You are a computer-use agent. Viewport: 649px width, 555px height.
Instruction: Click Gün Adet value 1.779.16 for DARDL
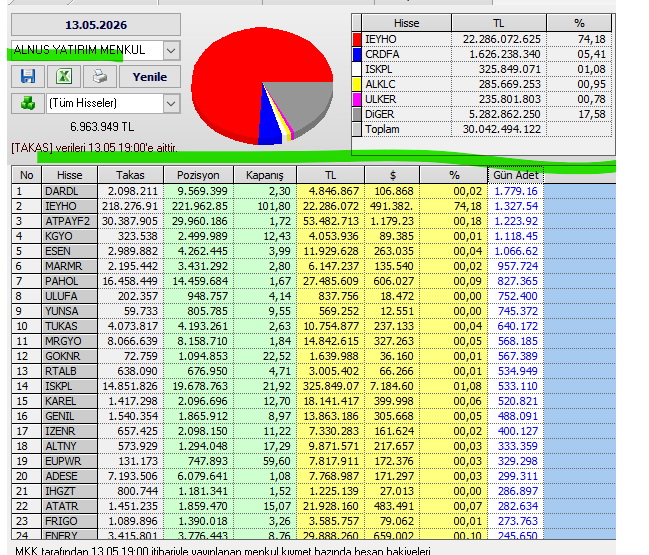[516, 191]
